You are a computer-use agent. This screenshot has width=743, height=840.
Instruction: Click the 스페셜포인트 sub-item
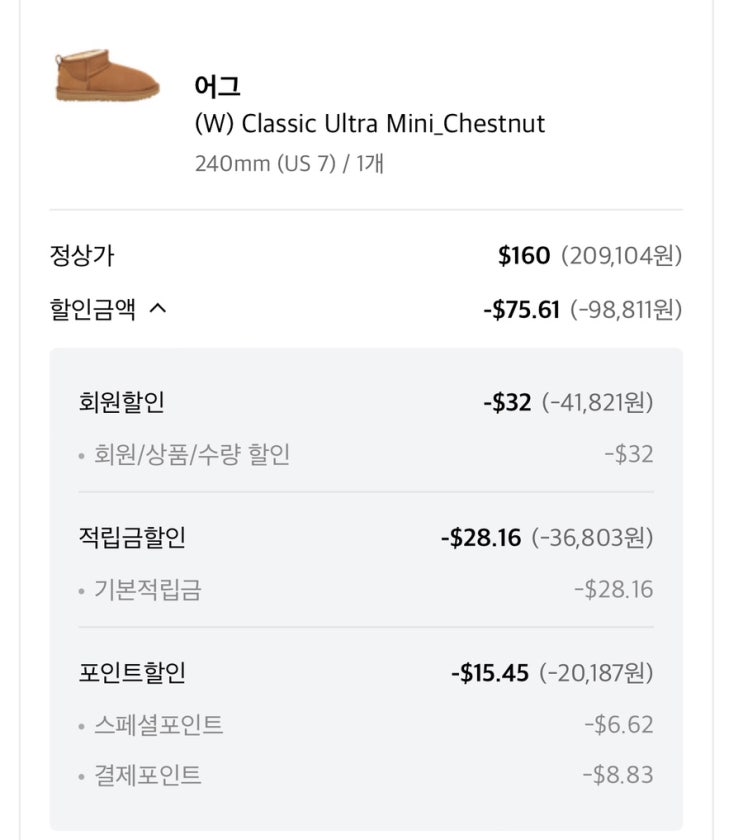[158, 725]
